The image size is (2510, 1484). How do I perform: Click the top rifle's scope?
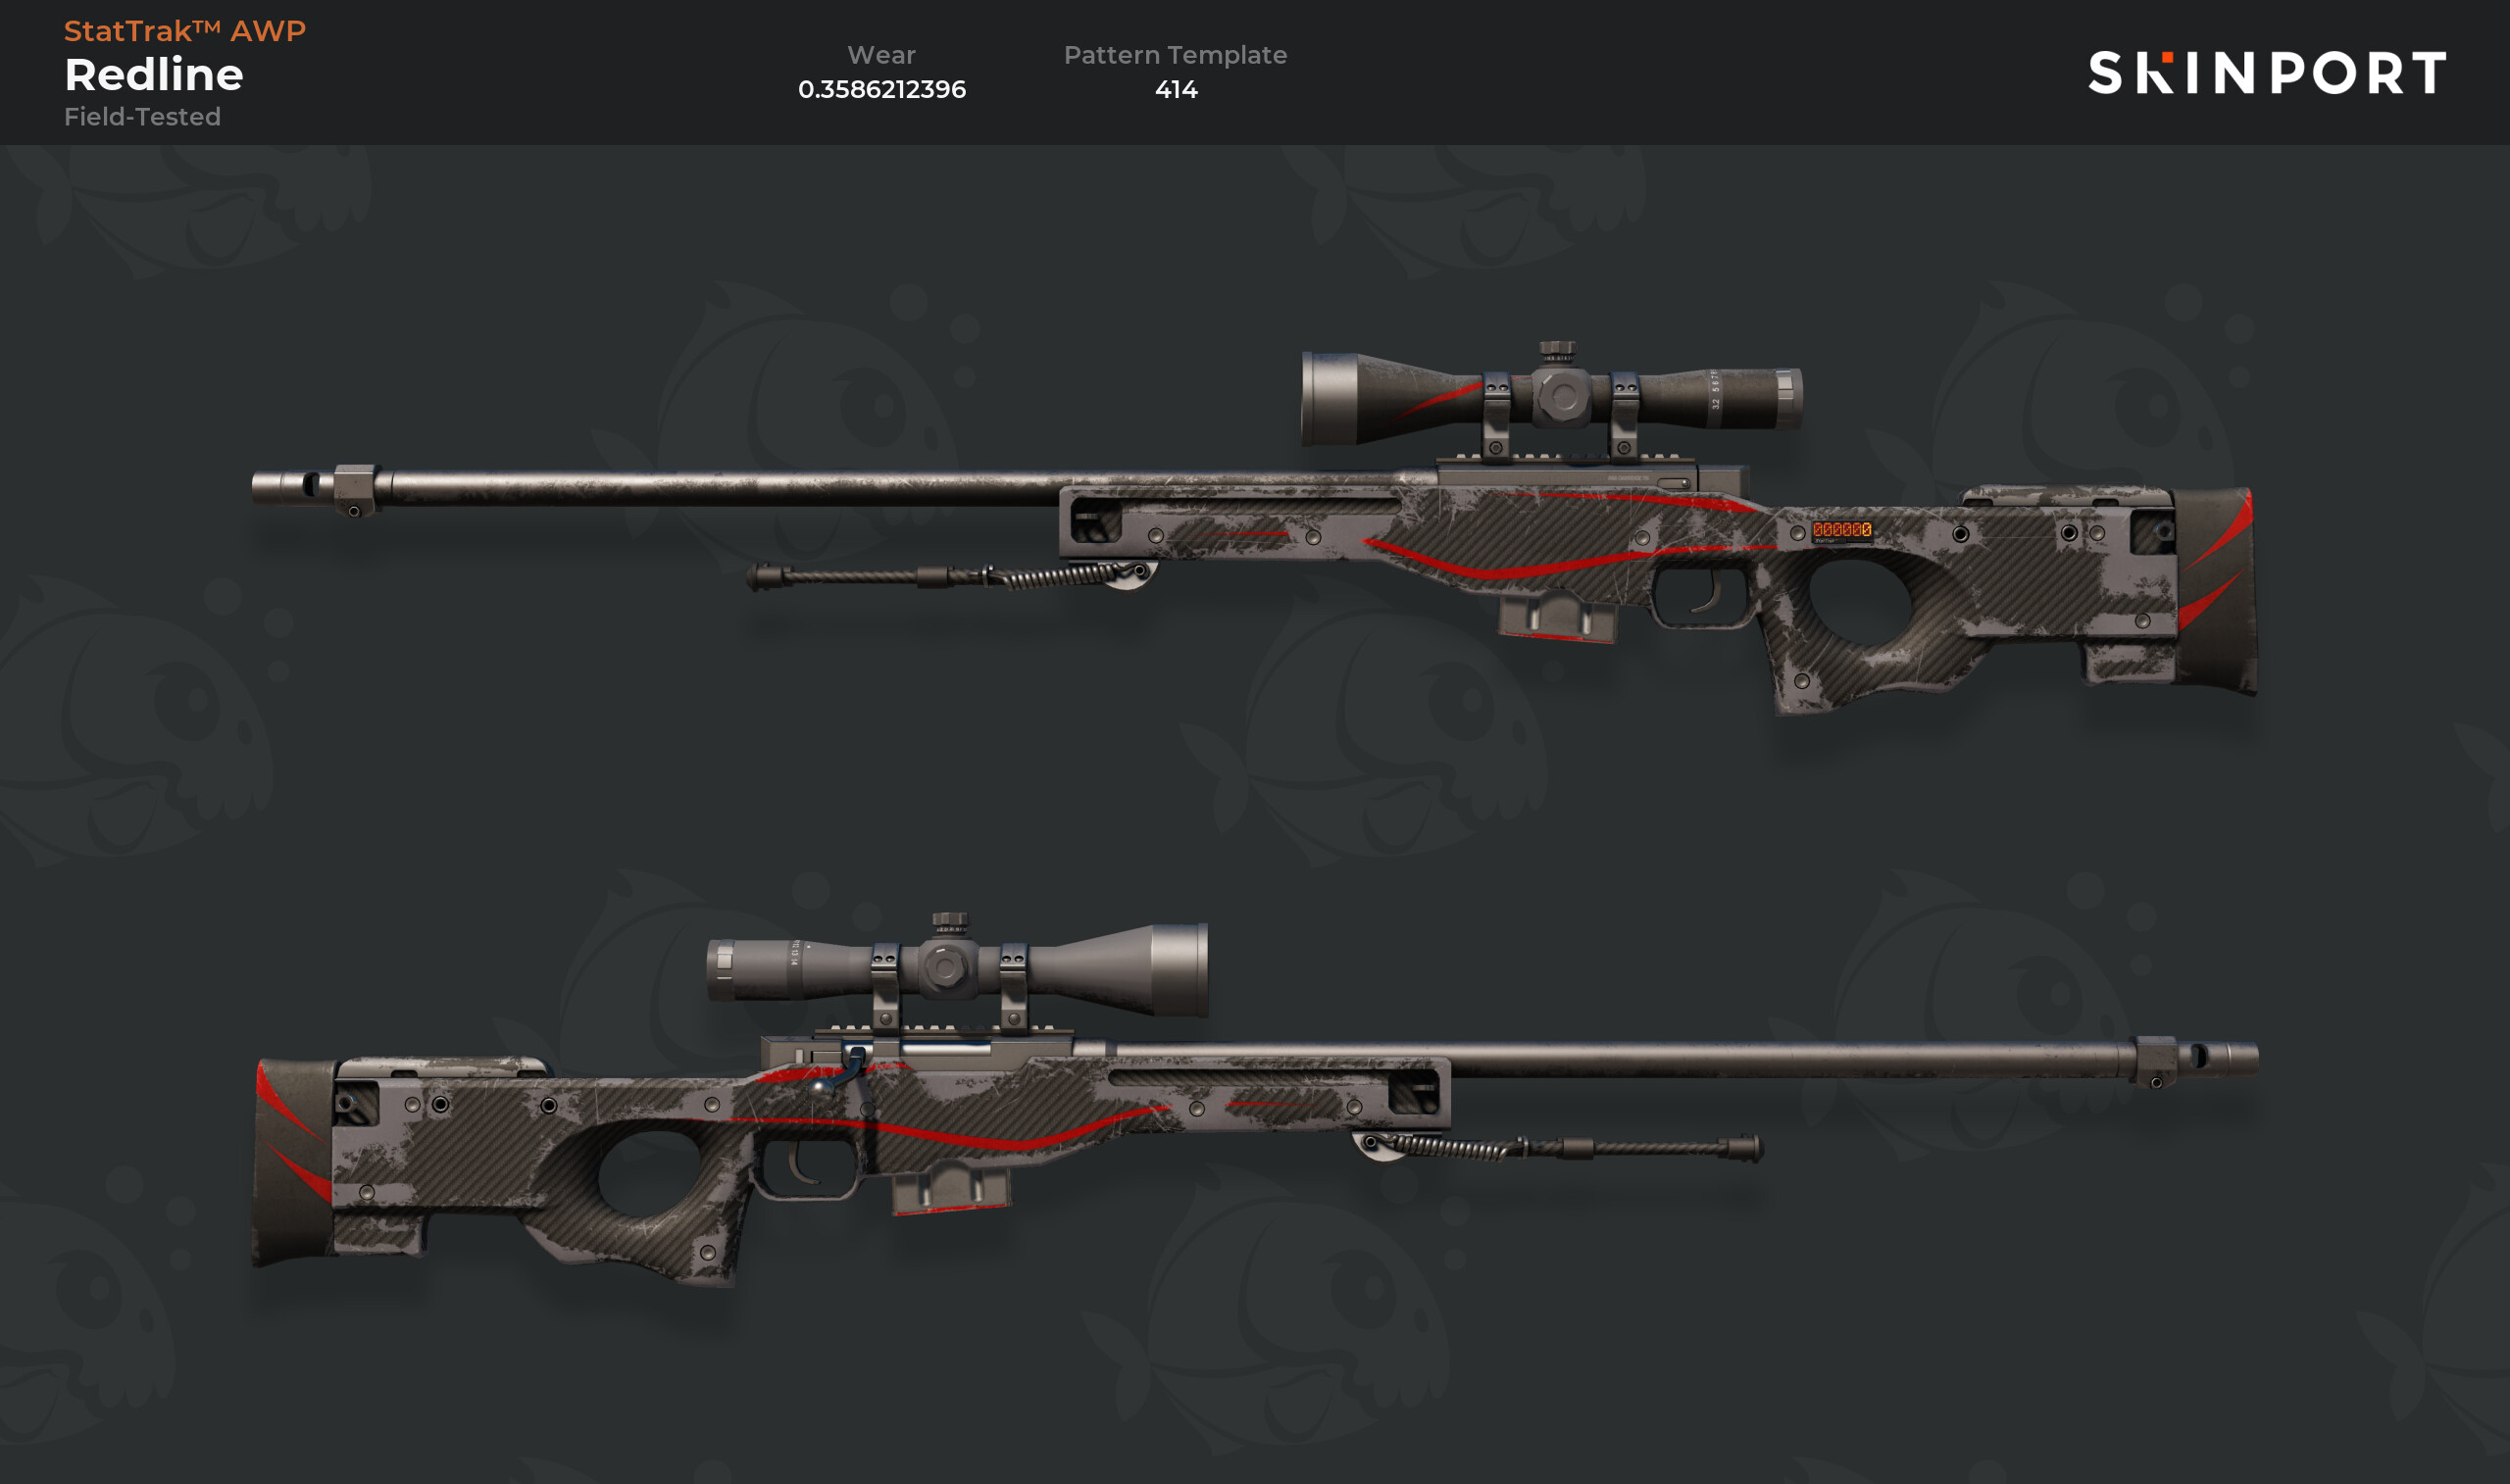[x=1551, y=396]
